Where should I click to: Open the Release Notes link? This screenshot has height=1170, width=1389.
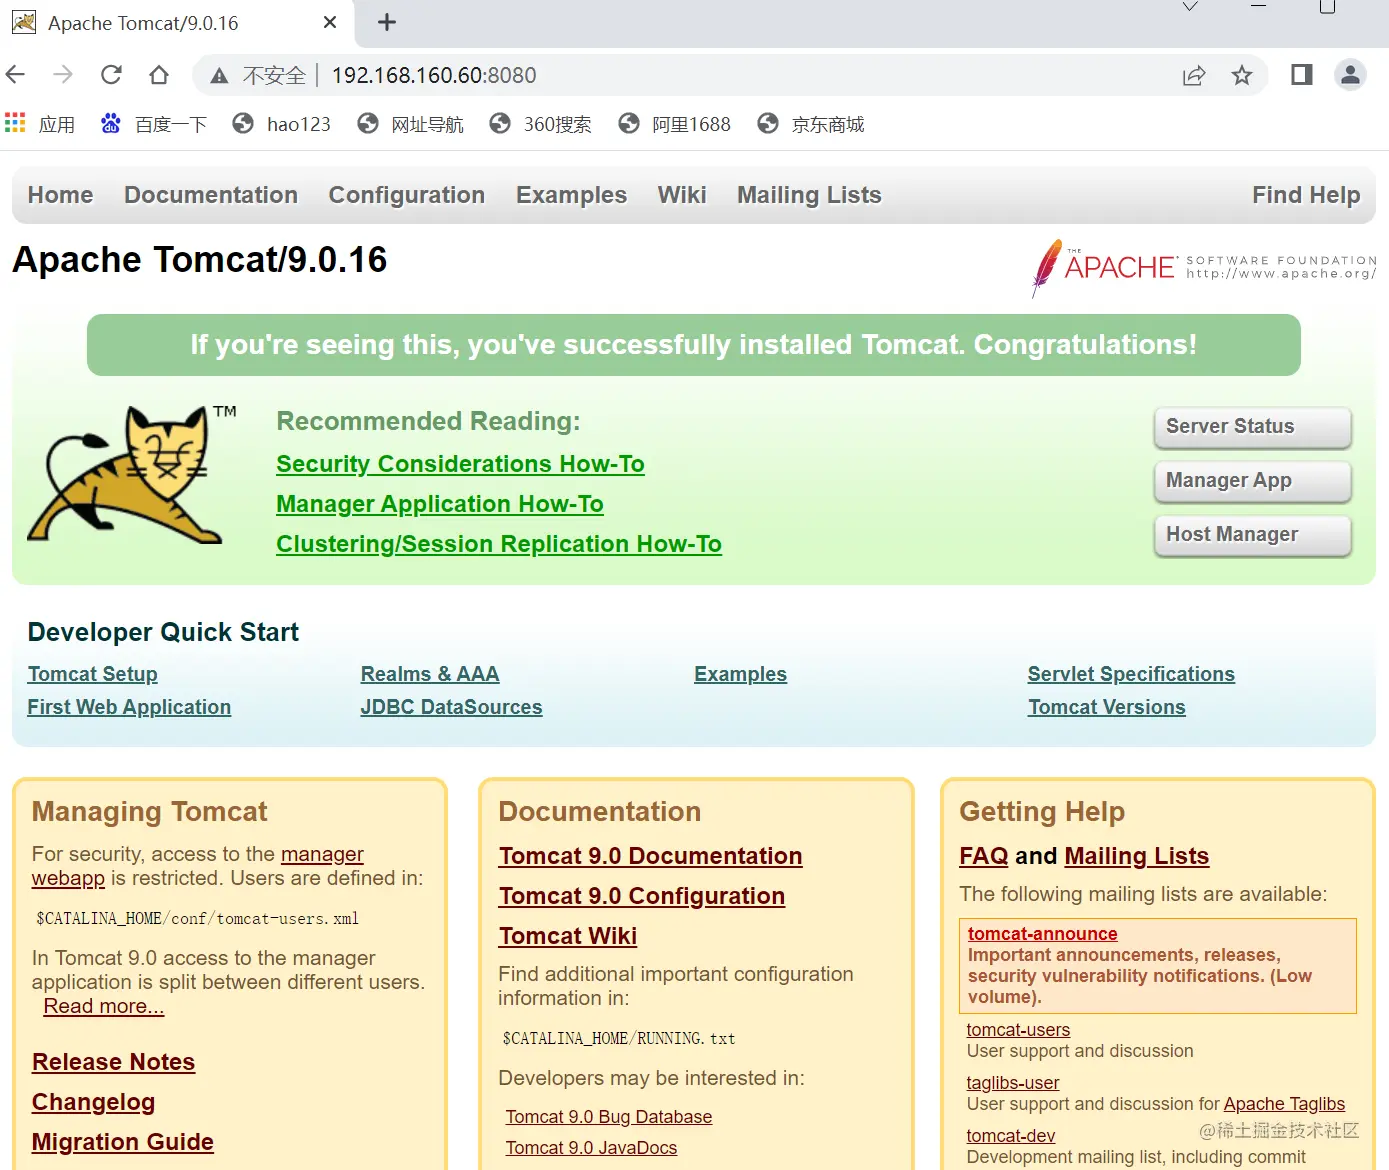pos(113,1062)
